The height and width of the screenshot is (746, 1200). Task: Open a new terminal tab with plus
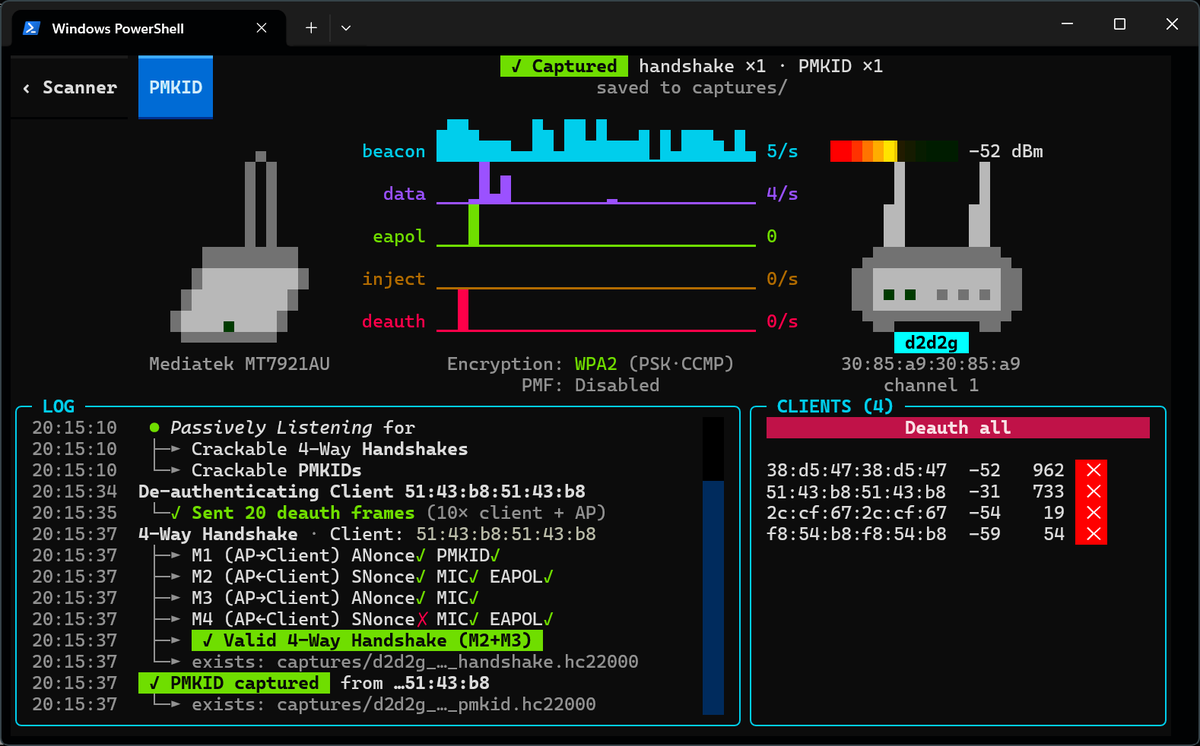pos(311,28)
